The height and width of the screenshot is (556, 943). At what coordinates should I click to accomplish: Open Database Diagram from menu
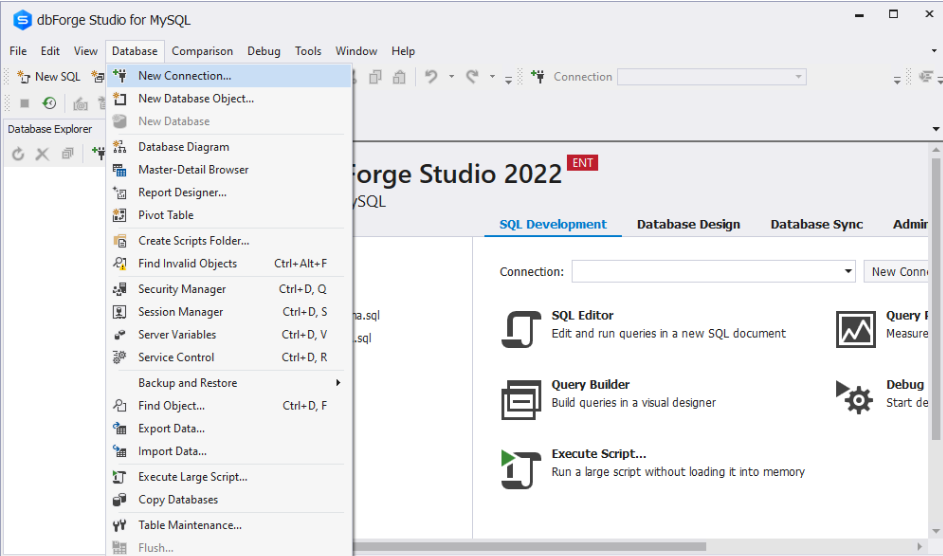[229, 147]
